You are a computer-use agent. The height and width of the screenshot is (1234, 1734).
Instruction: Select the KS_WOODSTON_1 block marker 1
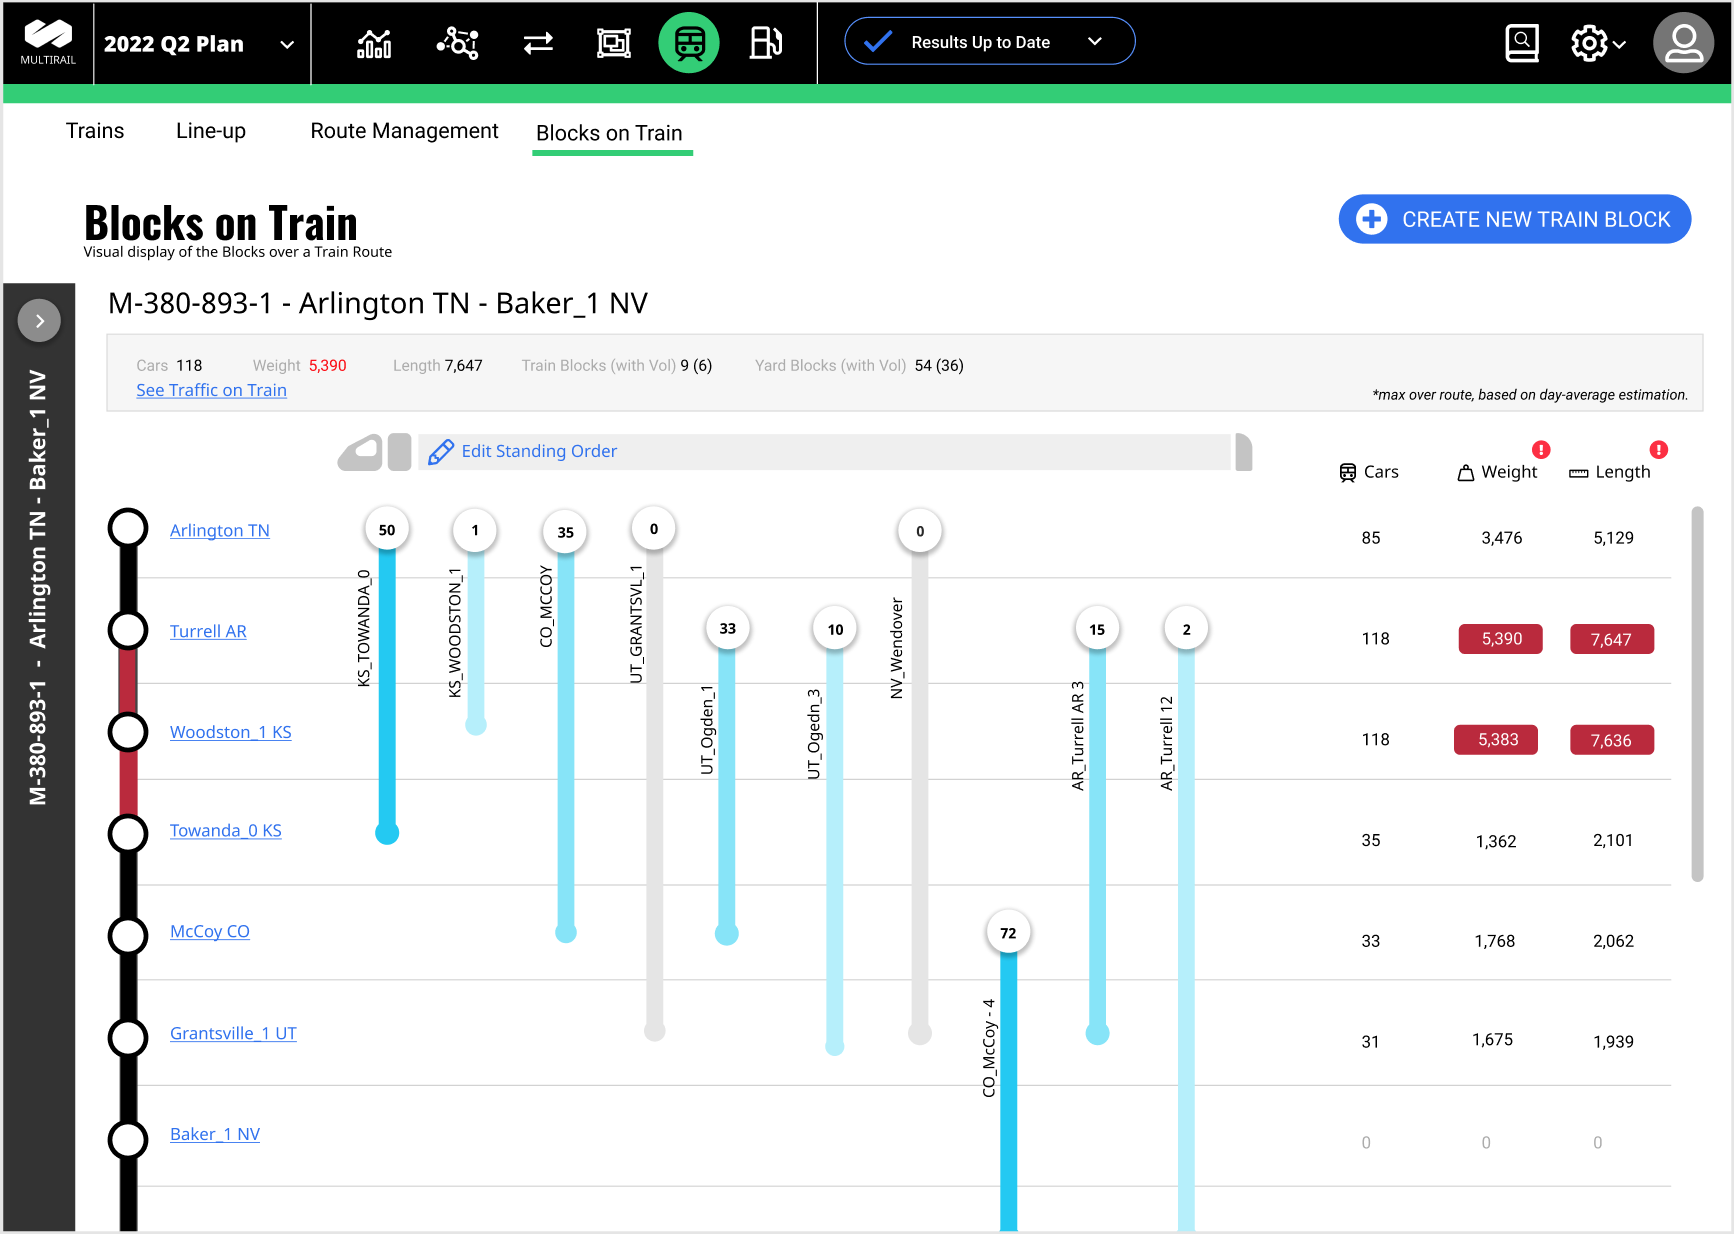[475, 530]
